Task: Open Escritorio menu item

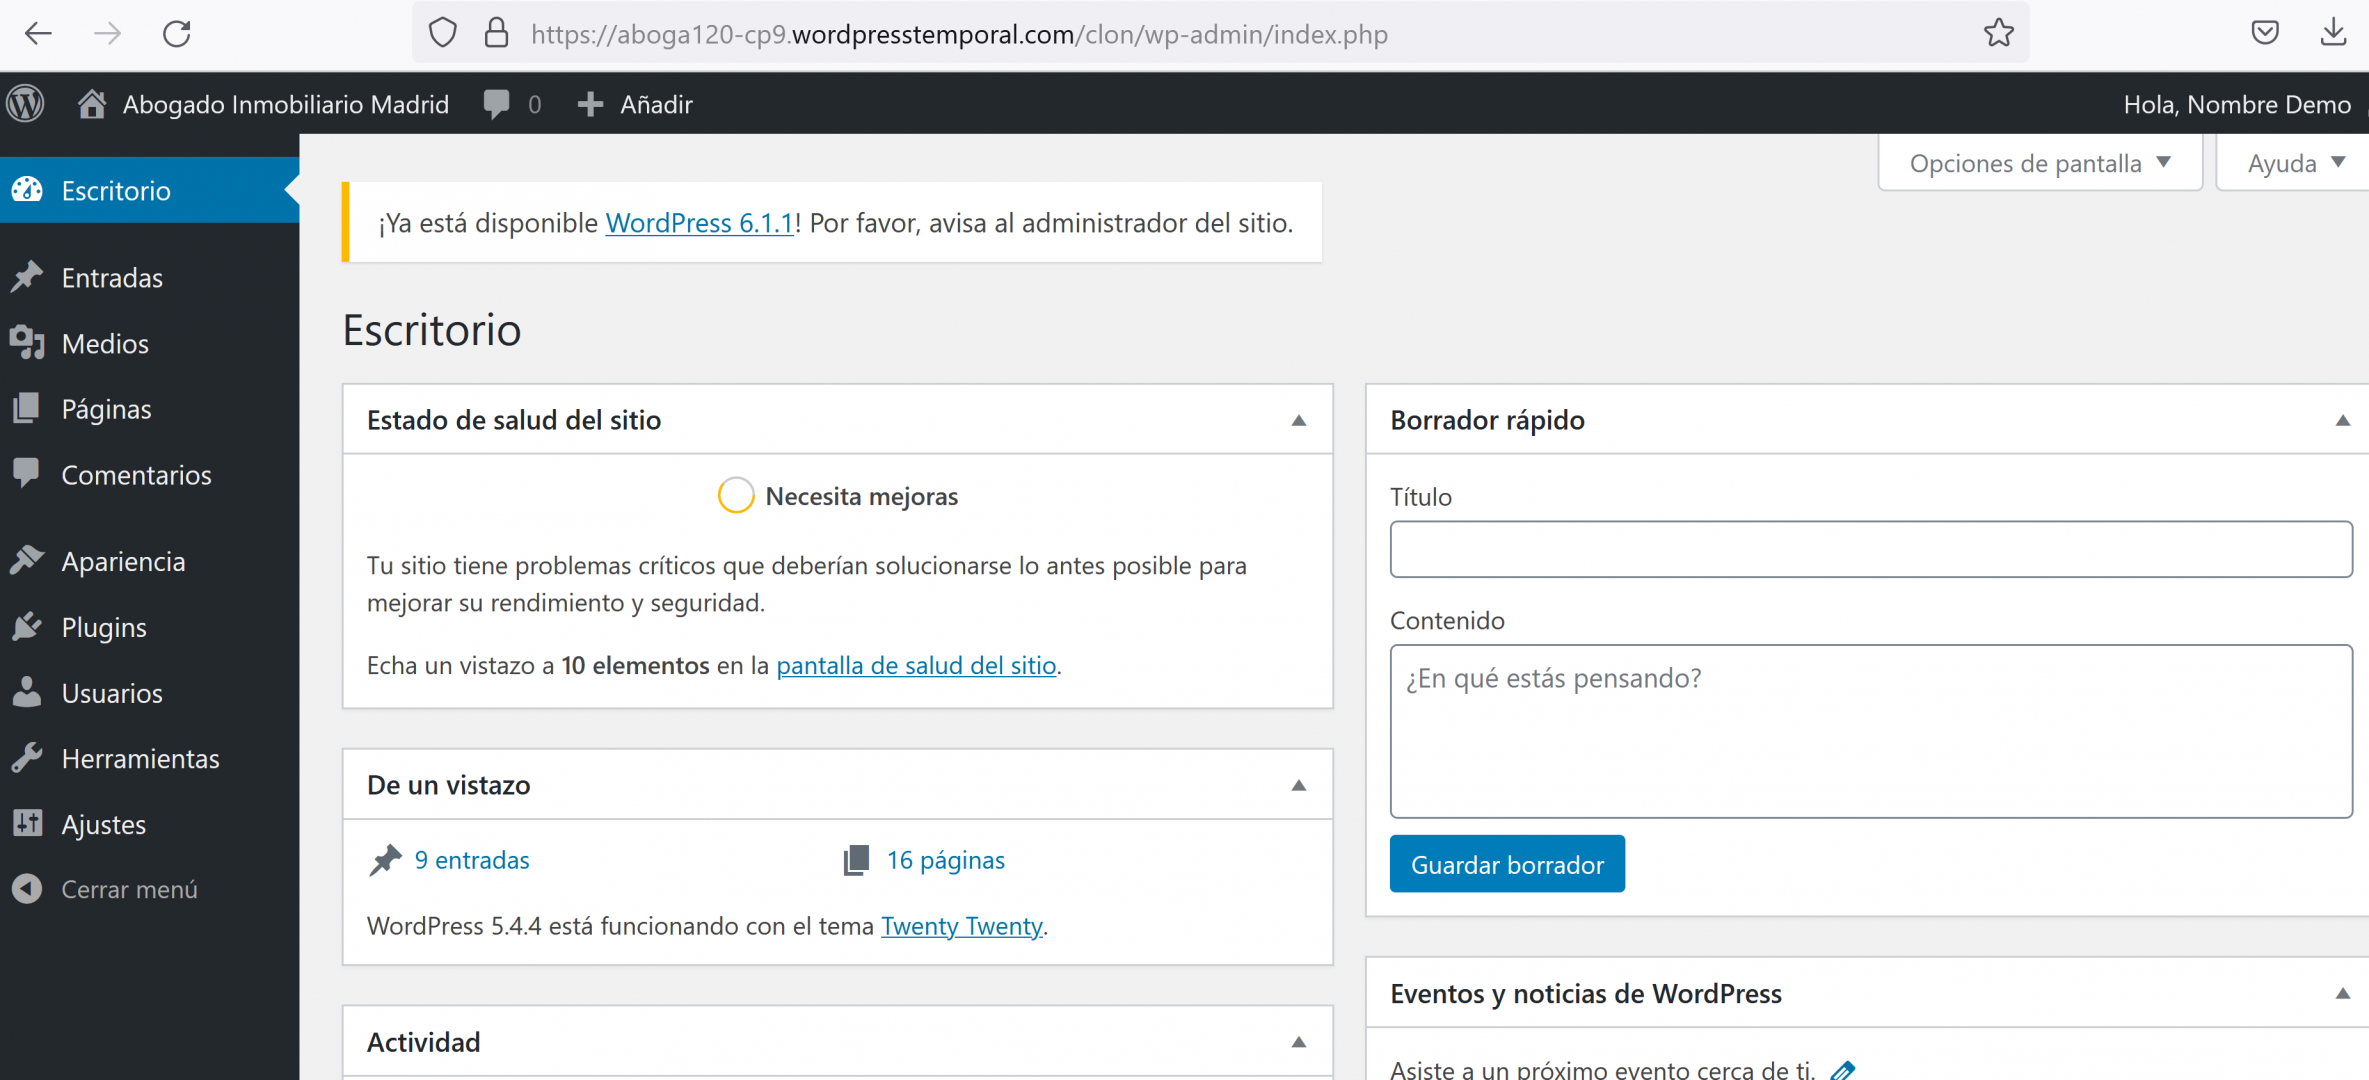Action: (x=150, y=190)
